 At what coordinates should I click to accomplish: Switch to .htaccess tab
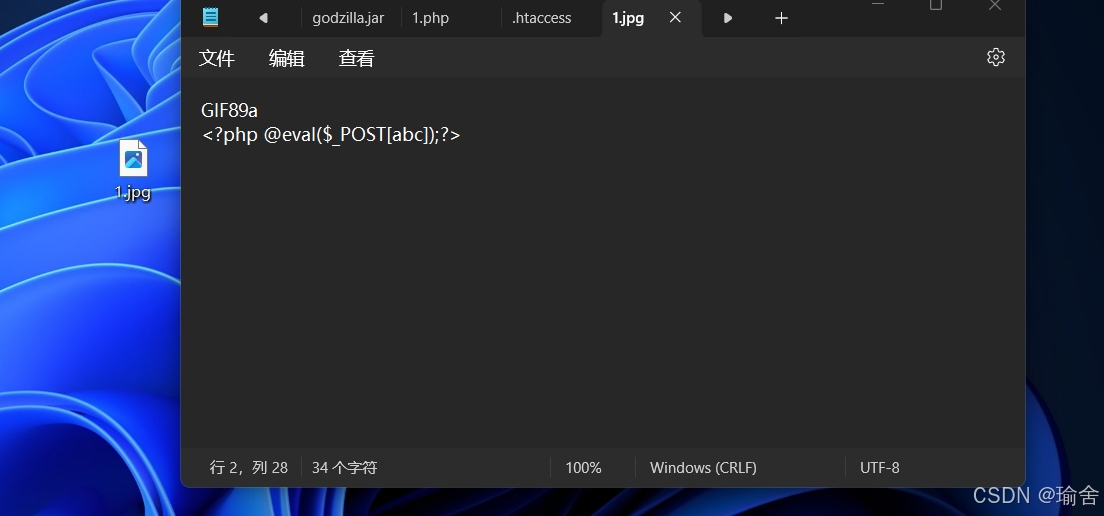pyautogui.click(x=541, y=18)
